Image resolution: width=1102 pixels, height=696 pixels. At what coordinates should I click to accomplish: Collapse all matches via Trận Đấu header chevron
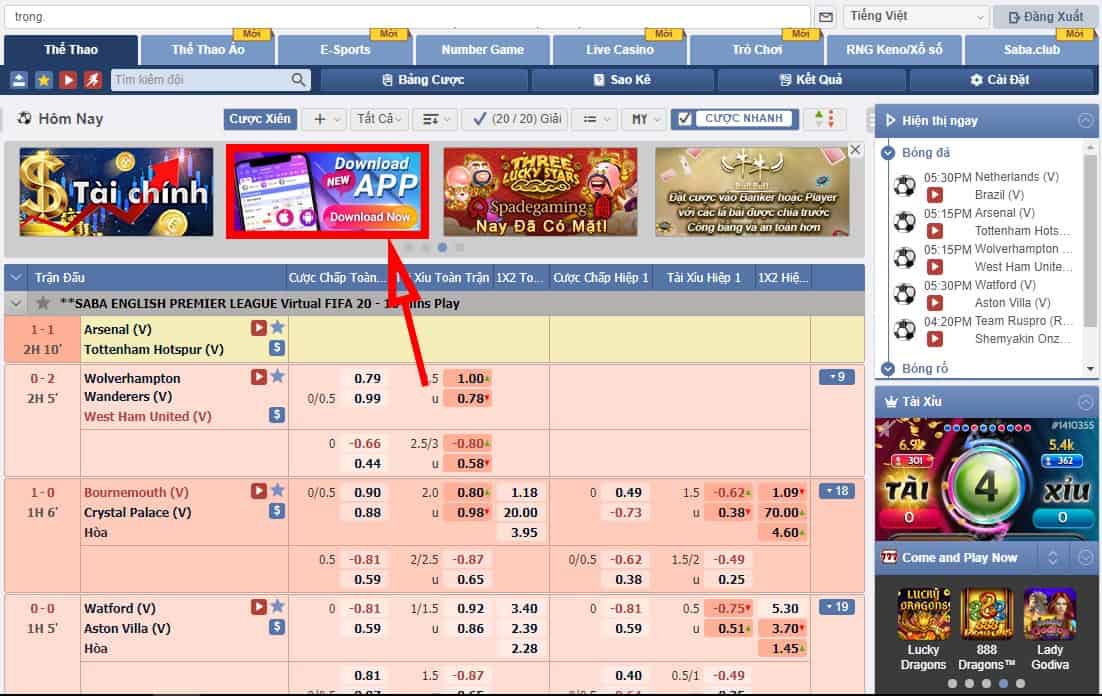pos(15,278)
